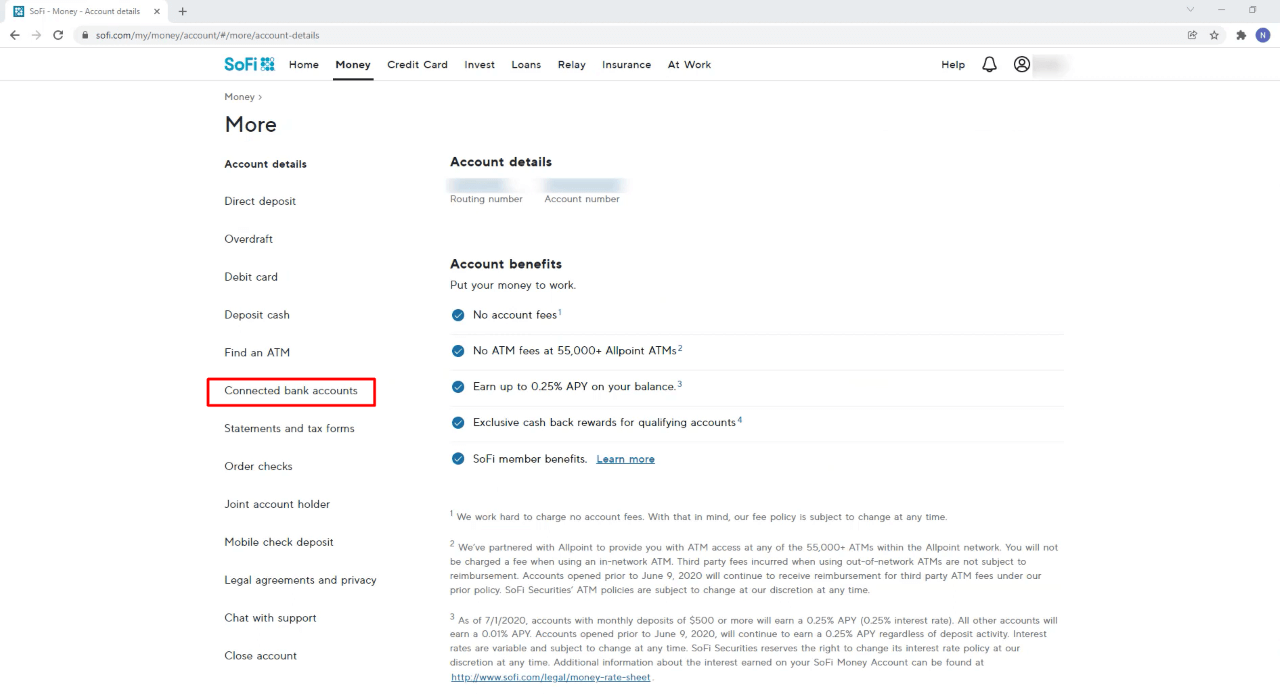Close the SoFi Money browser tab

click(157, 11)
